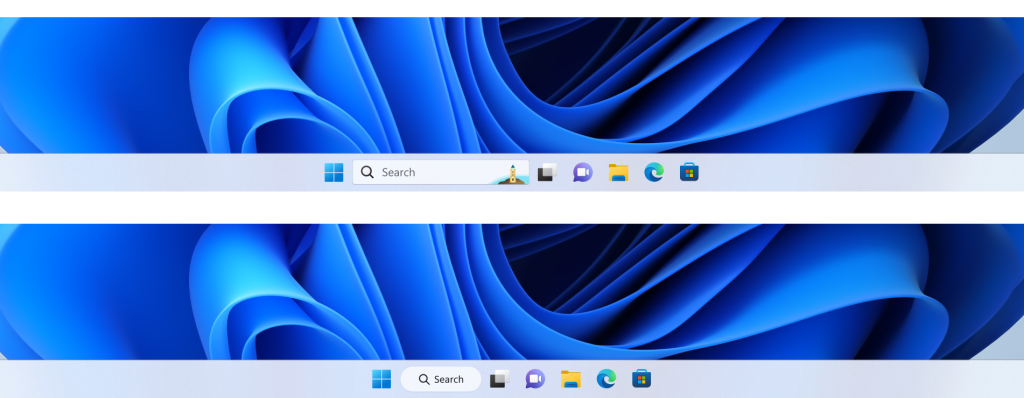Viewport: 1024px width, 398px height.
Task: Open File Explorer in the lower taskbar
Action: point(570,379)
